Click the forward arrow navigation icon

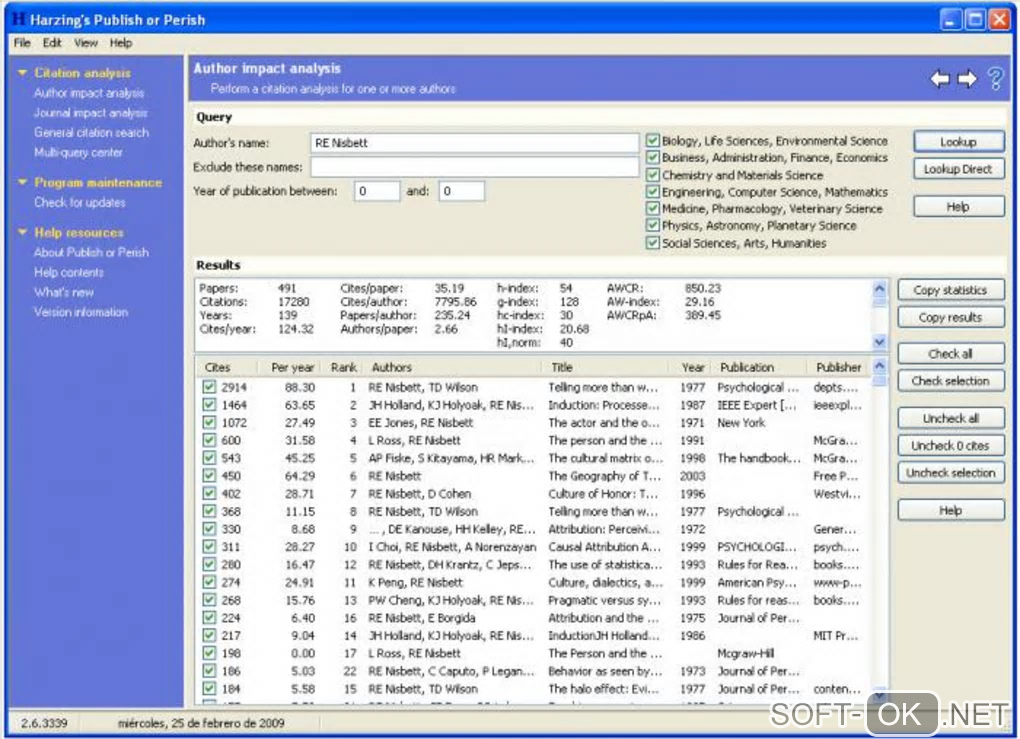(x=967, y=80)
